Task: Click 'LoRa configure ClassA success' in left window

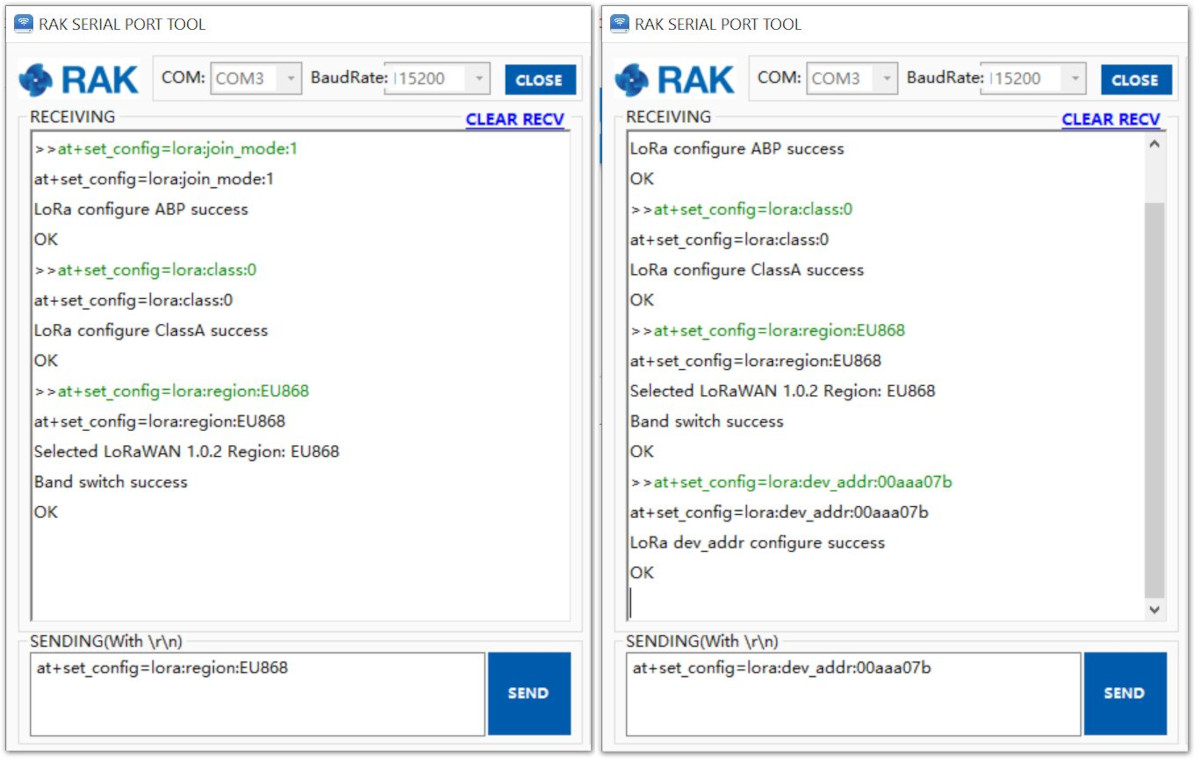Action: click(151, 330)
